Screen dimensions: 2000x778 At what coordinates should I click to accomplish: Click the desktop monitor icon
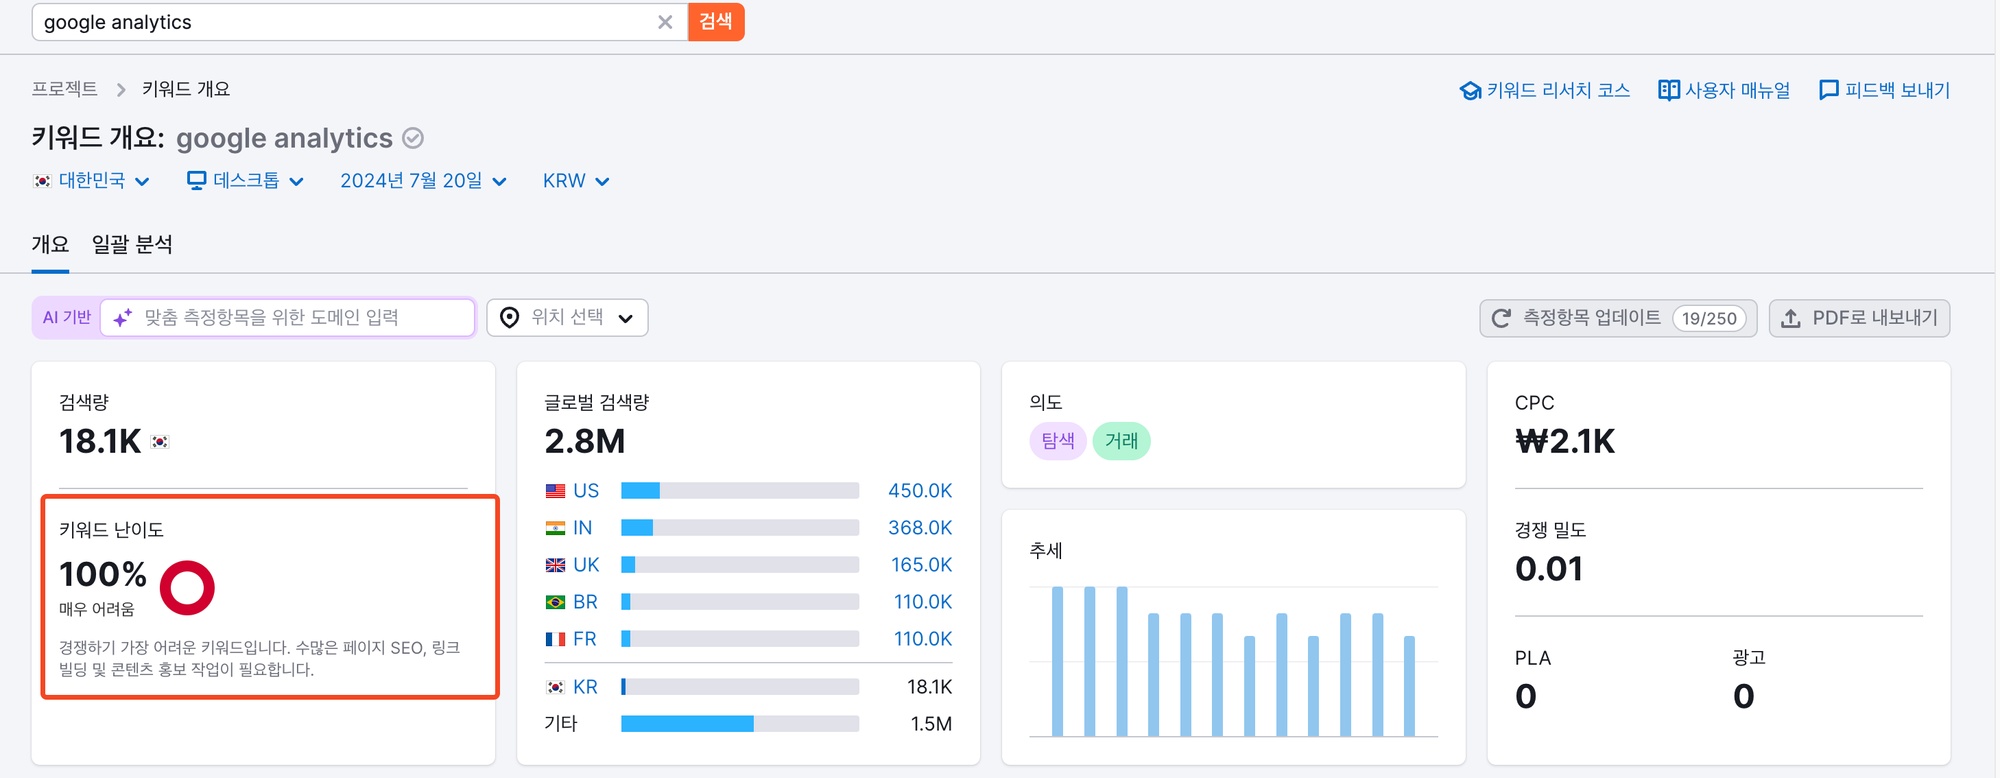[x=197, y=181]
